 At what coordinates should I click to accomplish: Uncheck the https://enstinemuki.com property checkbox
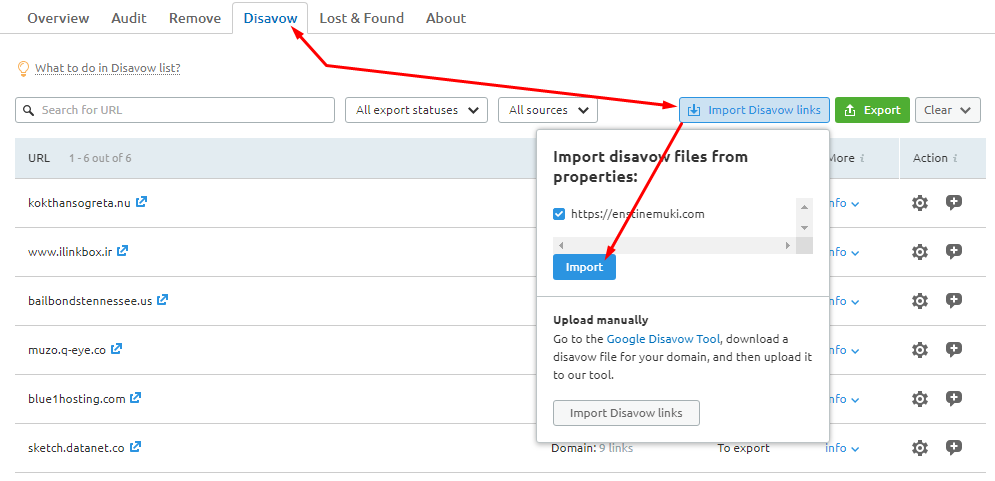[x=559, y=214]
